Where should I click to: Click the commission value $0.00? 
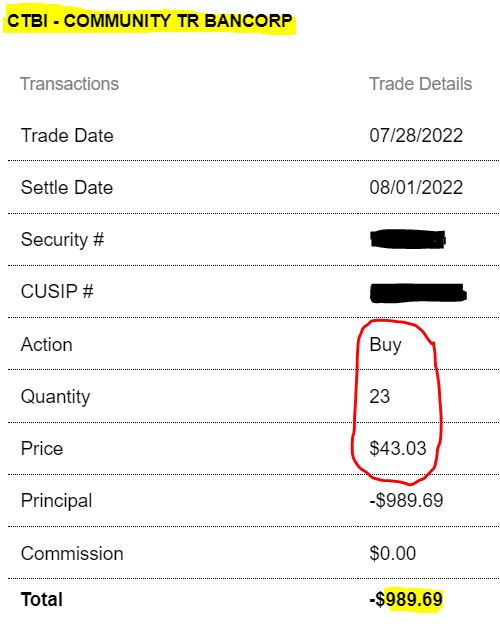(x=392, y=553)
